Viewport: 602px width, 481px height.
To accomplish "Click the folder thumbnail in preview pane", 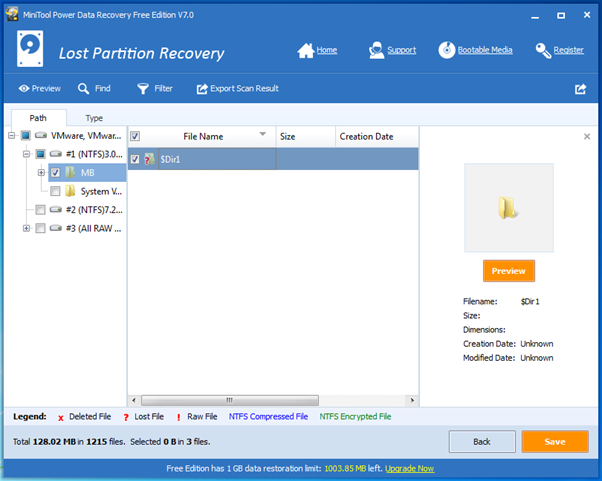I will pyautogui.click(x=509, y=208).
